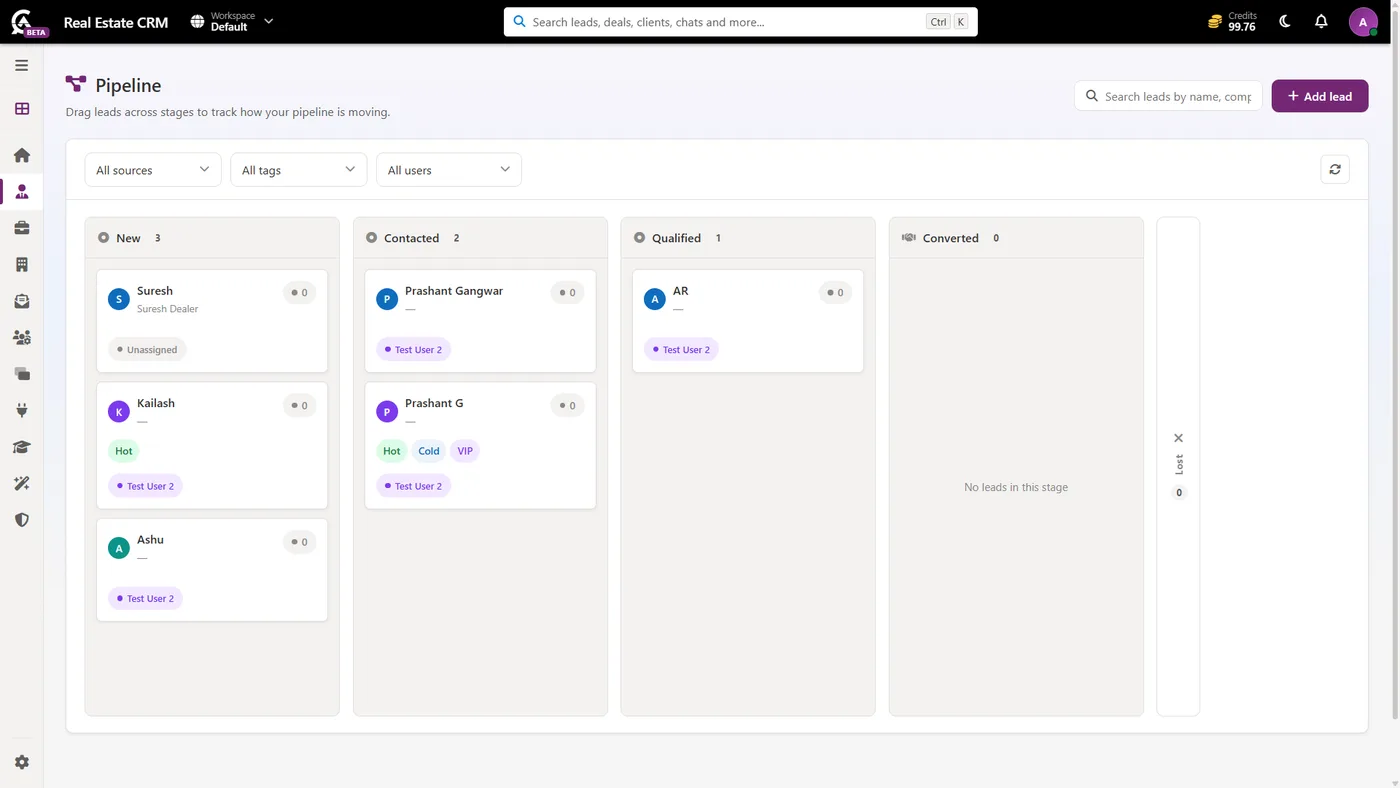Viewport: 1400px width, 788px height.
Task: Click Test User 2 badge on Ashu's card
Action: point(145,599)
